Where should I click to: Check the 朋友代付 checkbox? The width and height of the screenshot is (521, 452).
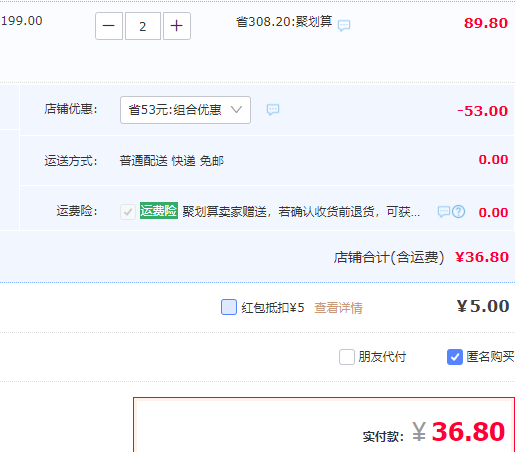pyautogui.click(x=347, y=357)
